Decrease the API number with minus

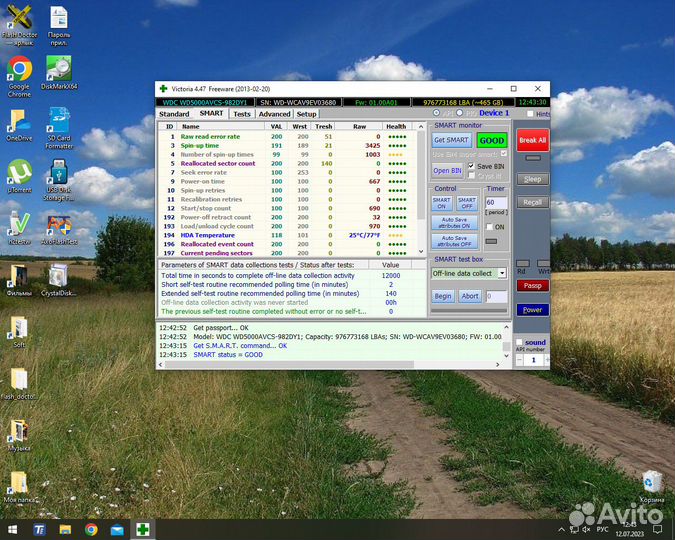coord(520,360)
